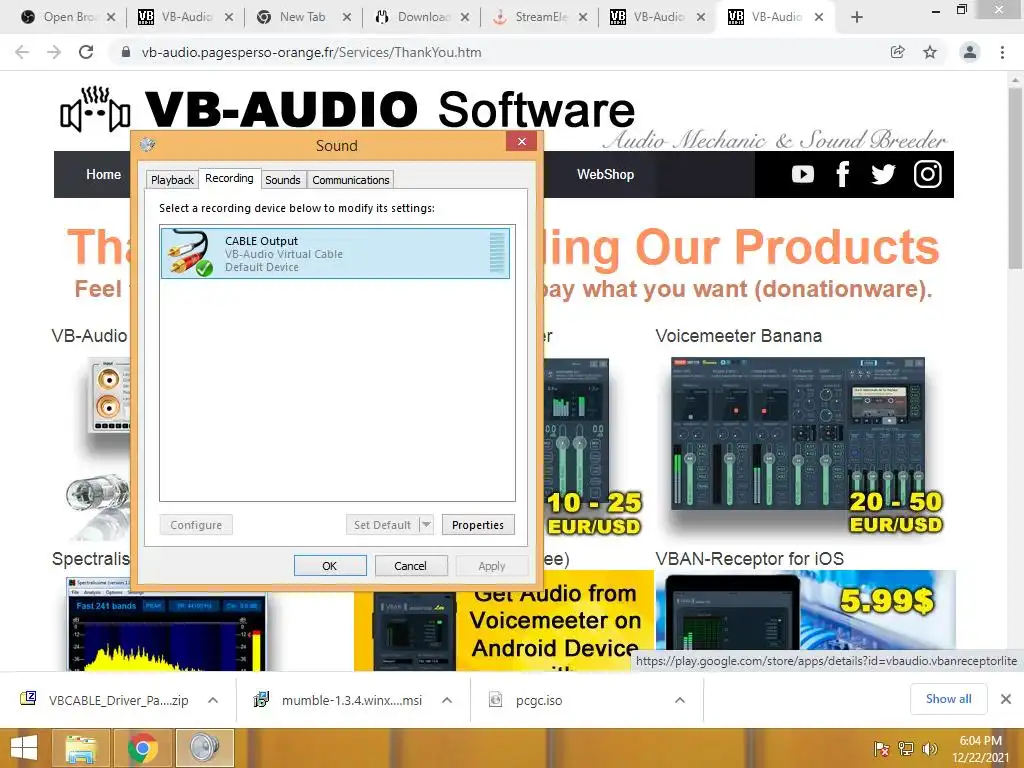1024x768 pixels.
Task: Select the Sound taskbar button
Action: click(205, 748)
